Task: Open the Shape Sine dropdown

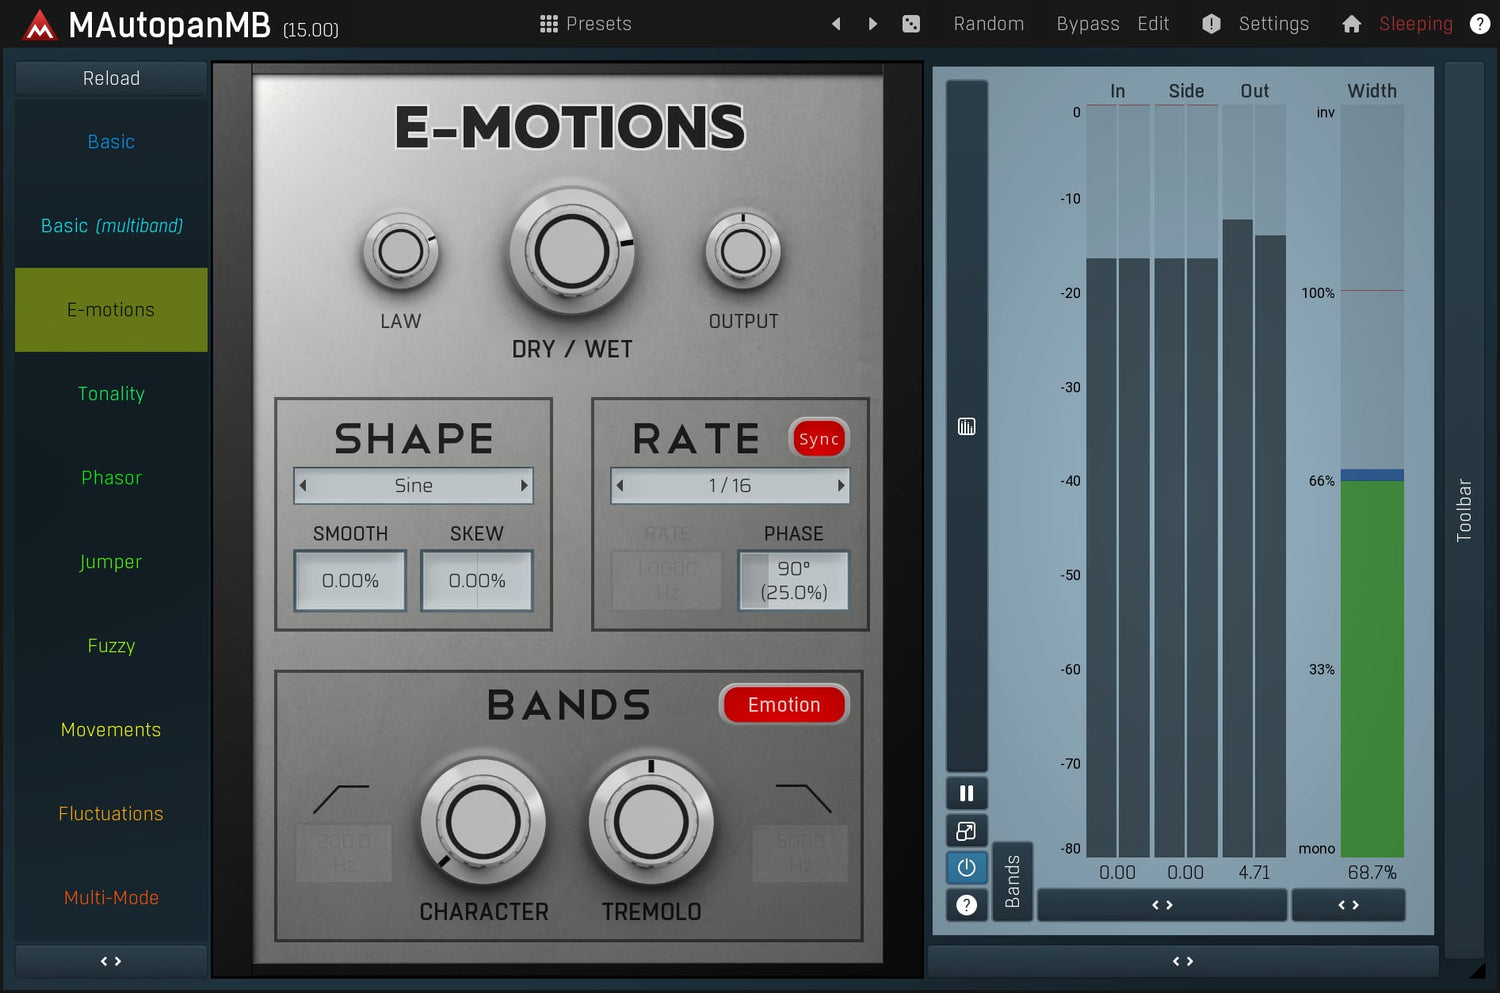Action: pos(413,486)
